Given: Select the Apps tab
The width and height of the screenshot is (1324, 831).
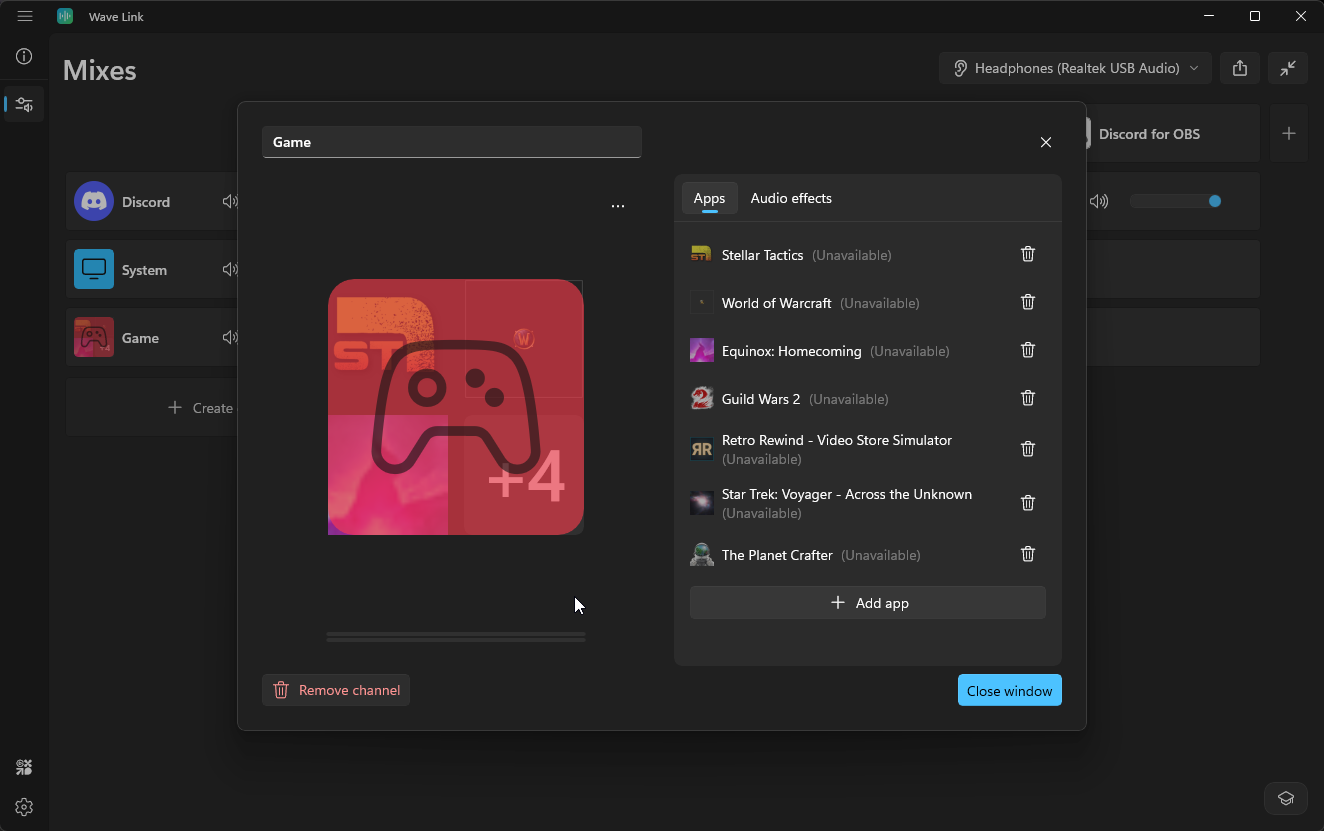Looking at the screenshot, I should [x=709, y=198].
